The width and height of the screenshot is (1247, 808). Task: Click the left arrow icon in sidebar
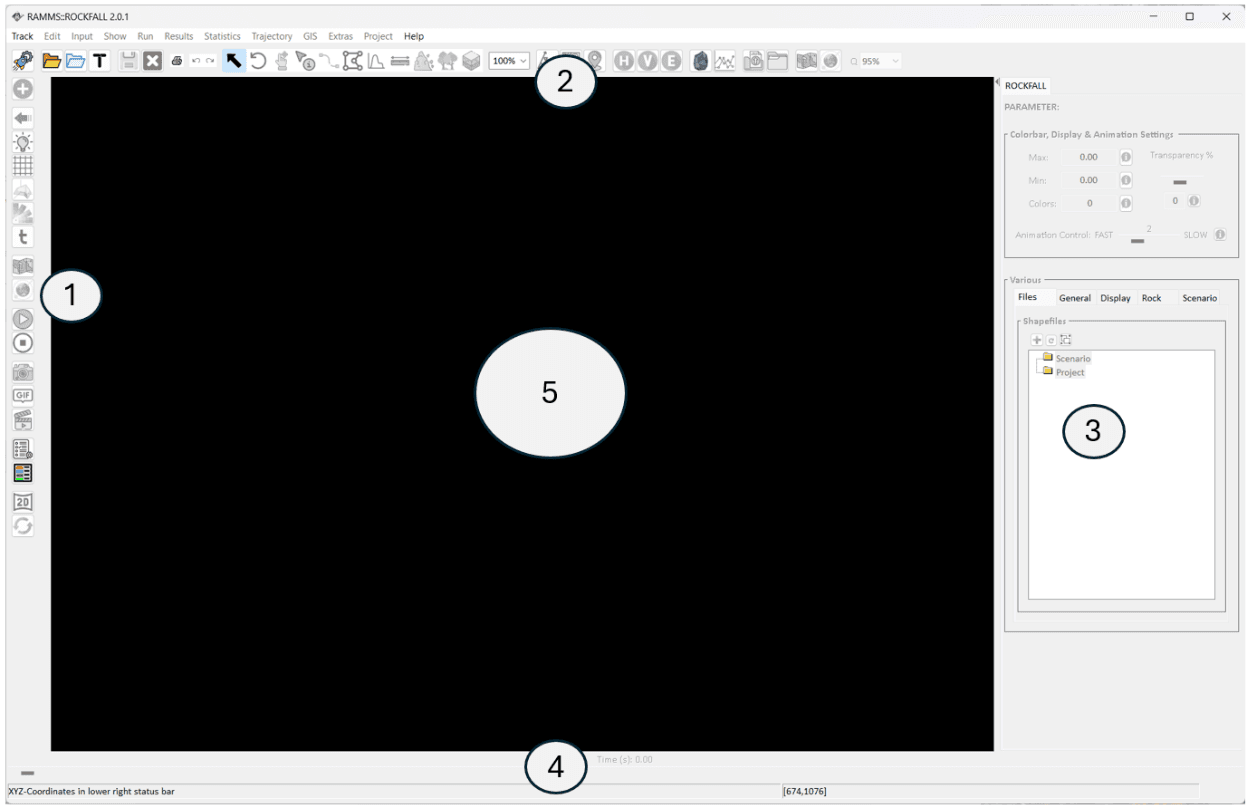click(22, 116)
